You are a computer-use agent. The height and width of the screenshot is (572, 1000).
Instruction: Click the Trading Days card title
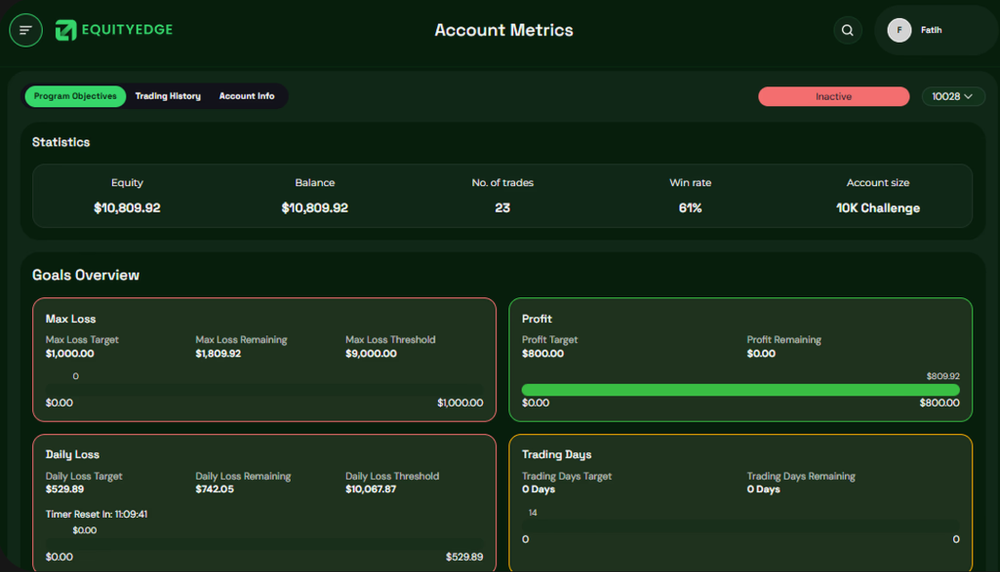coord(556,455)
